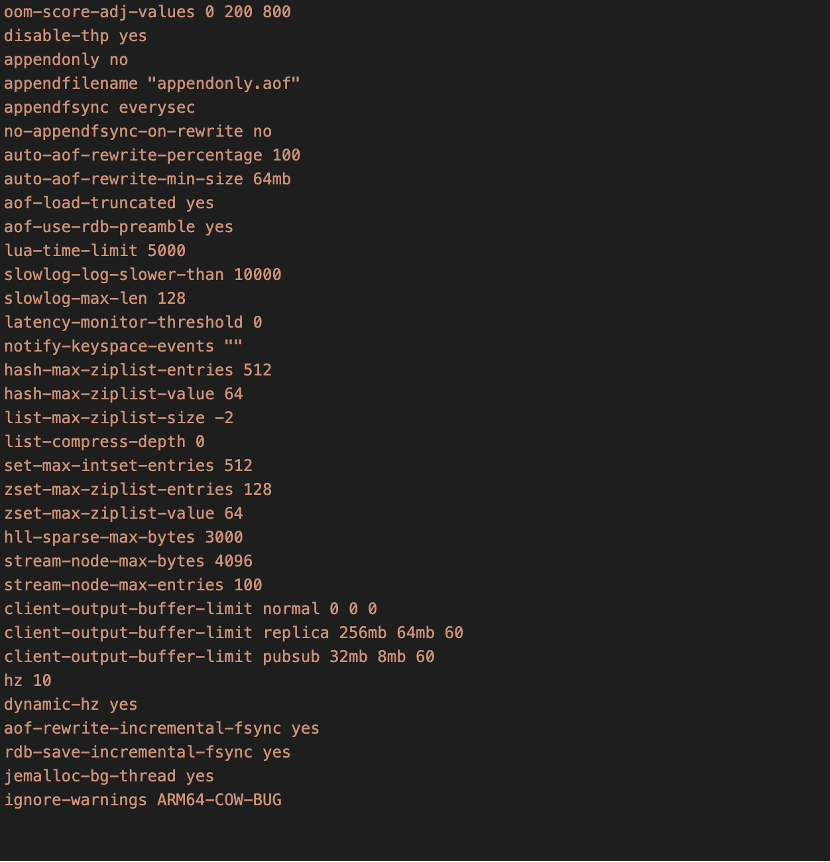Image resolution: width=830 pixels, height=862 pixels.
Task: Click the 'appendonly no' line
Action: click(66, 60)
